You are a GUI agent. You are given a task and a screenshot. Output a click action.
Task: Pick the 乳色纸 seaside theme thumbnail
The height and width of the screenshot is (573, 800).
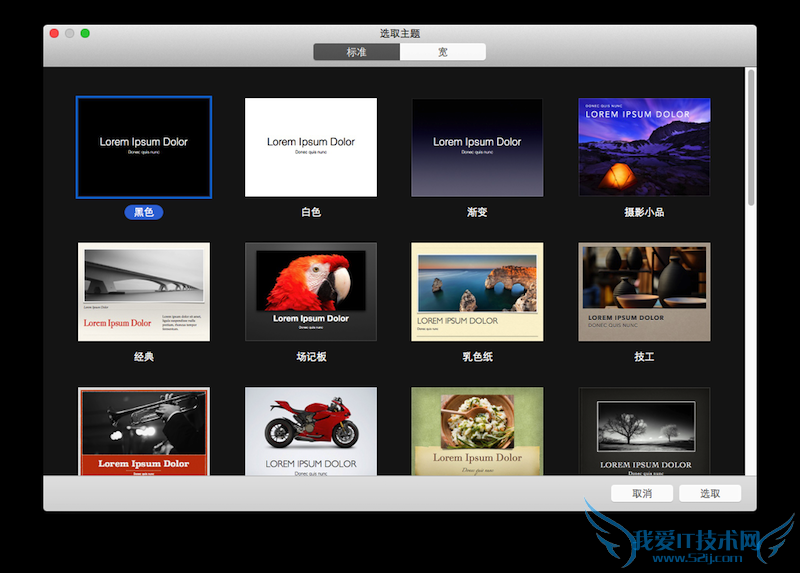click(x=477, y=292)
